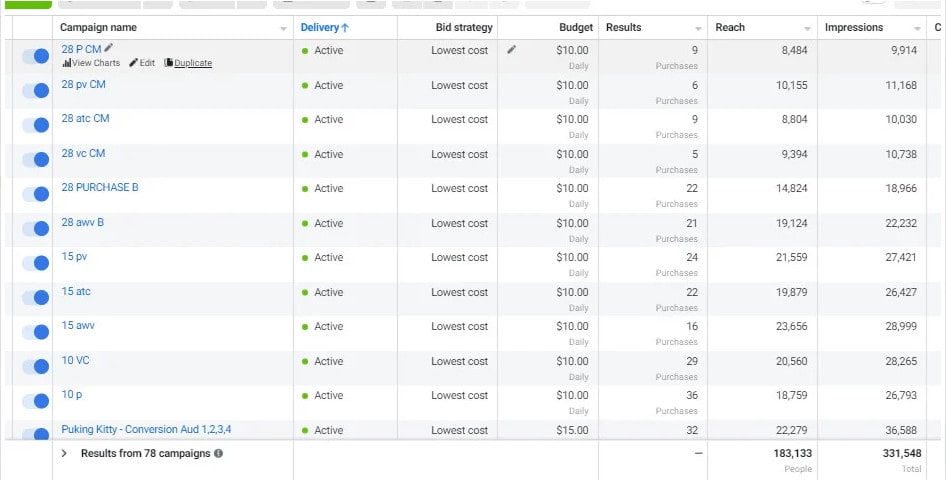The image size is (946, 480).
Task: Turn off the 10 VC campaign toggle
Action: 35,366
